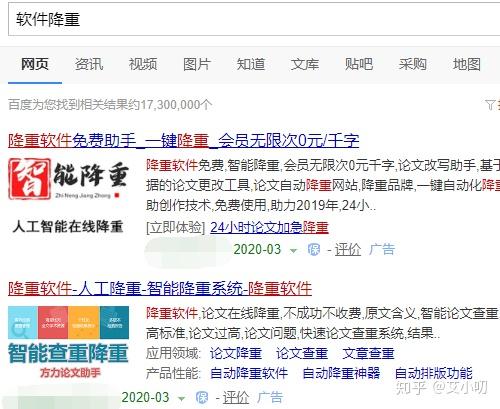The width and height of the screenshot is (500, 409).
Task: Click the search box containing 软件降重
Action: [253, 19]
